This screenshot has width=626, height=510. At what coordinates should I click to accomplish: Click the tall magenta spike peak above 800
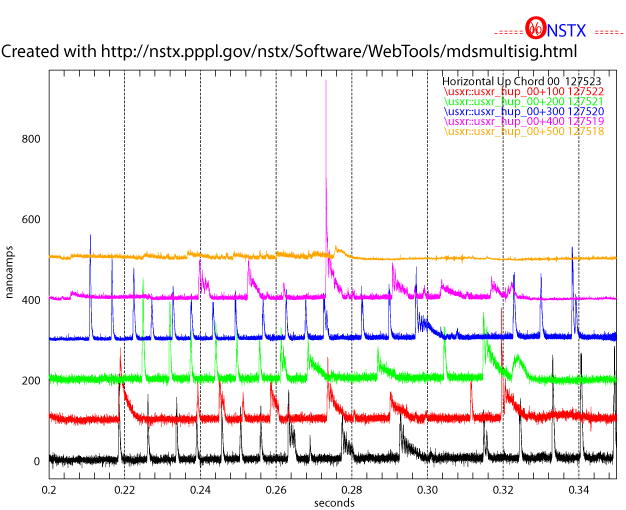click(x=327, y=82)
